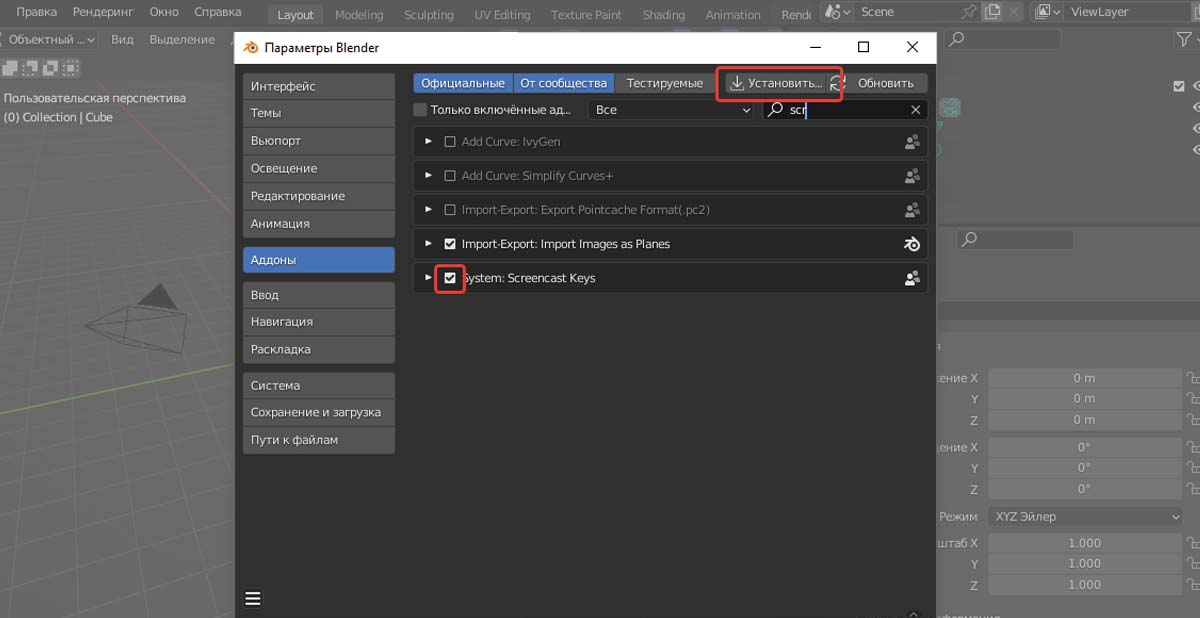Select the Тестируемые filter button
This screenshot has width=1200, height=618.
[665, 83]
